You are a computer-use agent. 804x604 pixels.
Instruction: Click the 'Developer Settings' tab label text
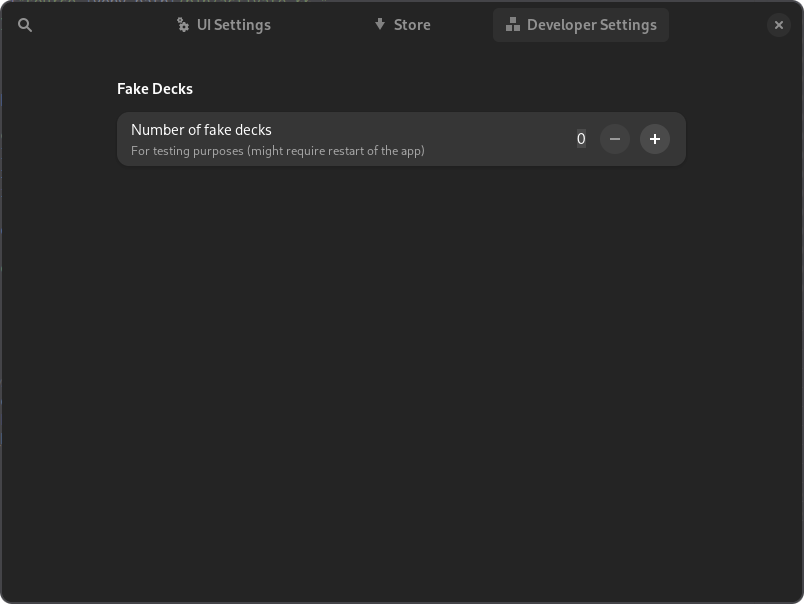[592, 25]
